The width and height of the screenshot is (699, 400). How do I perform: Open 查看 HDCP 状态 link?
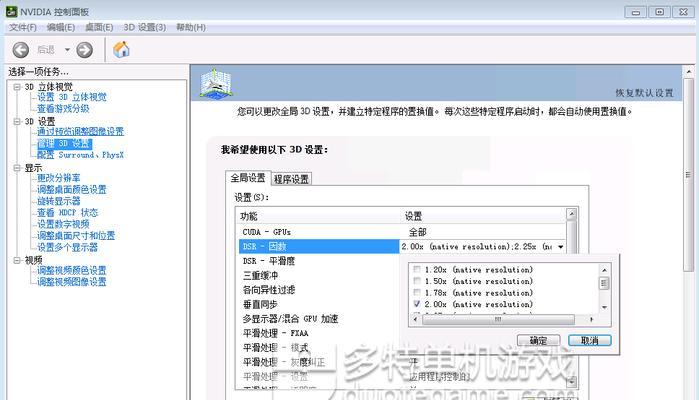(67, 213)
